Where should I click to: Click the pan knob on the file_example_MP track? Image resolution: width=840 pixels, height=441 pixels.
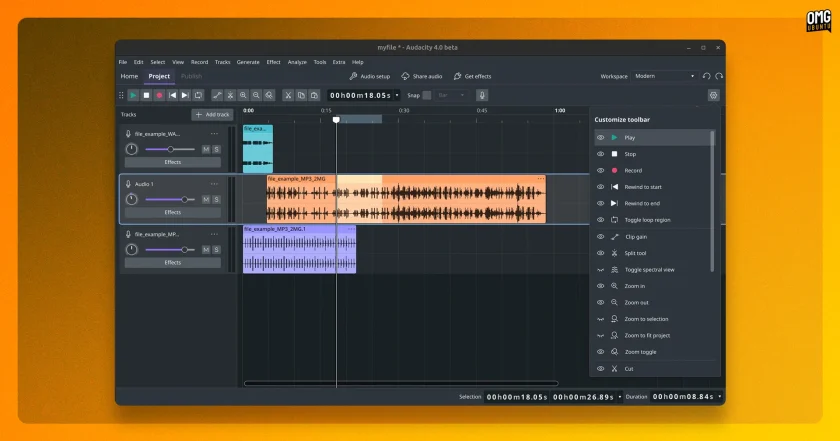click(x=131, y=250)
